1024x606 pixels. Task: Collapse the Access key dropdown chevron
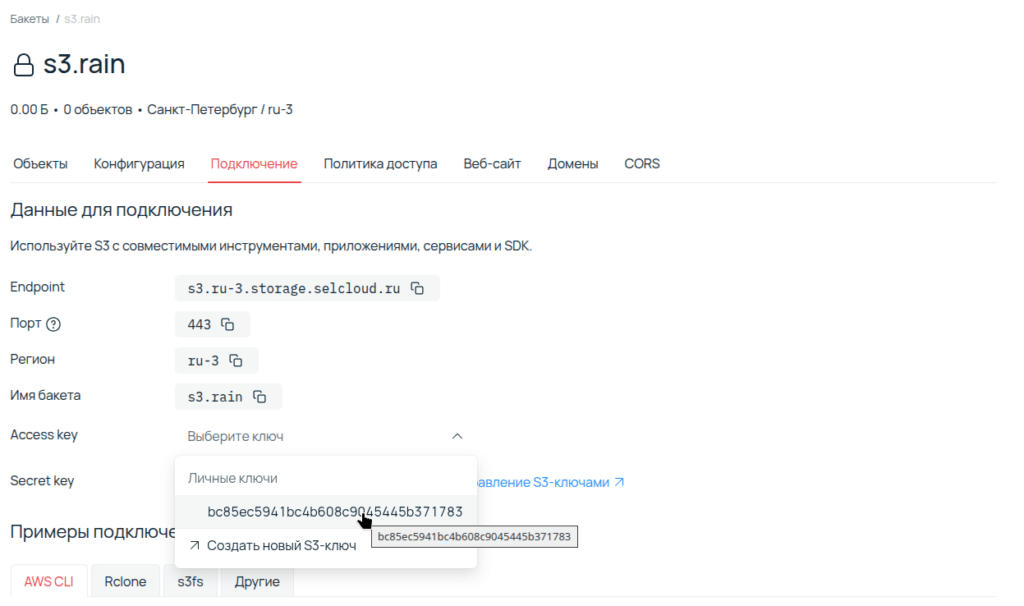tap(457, 436)
